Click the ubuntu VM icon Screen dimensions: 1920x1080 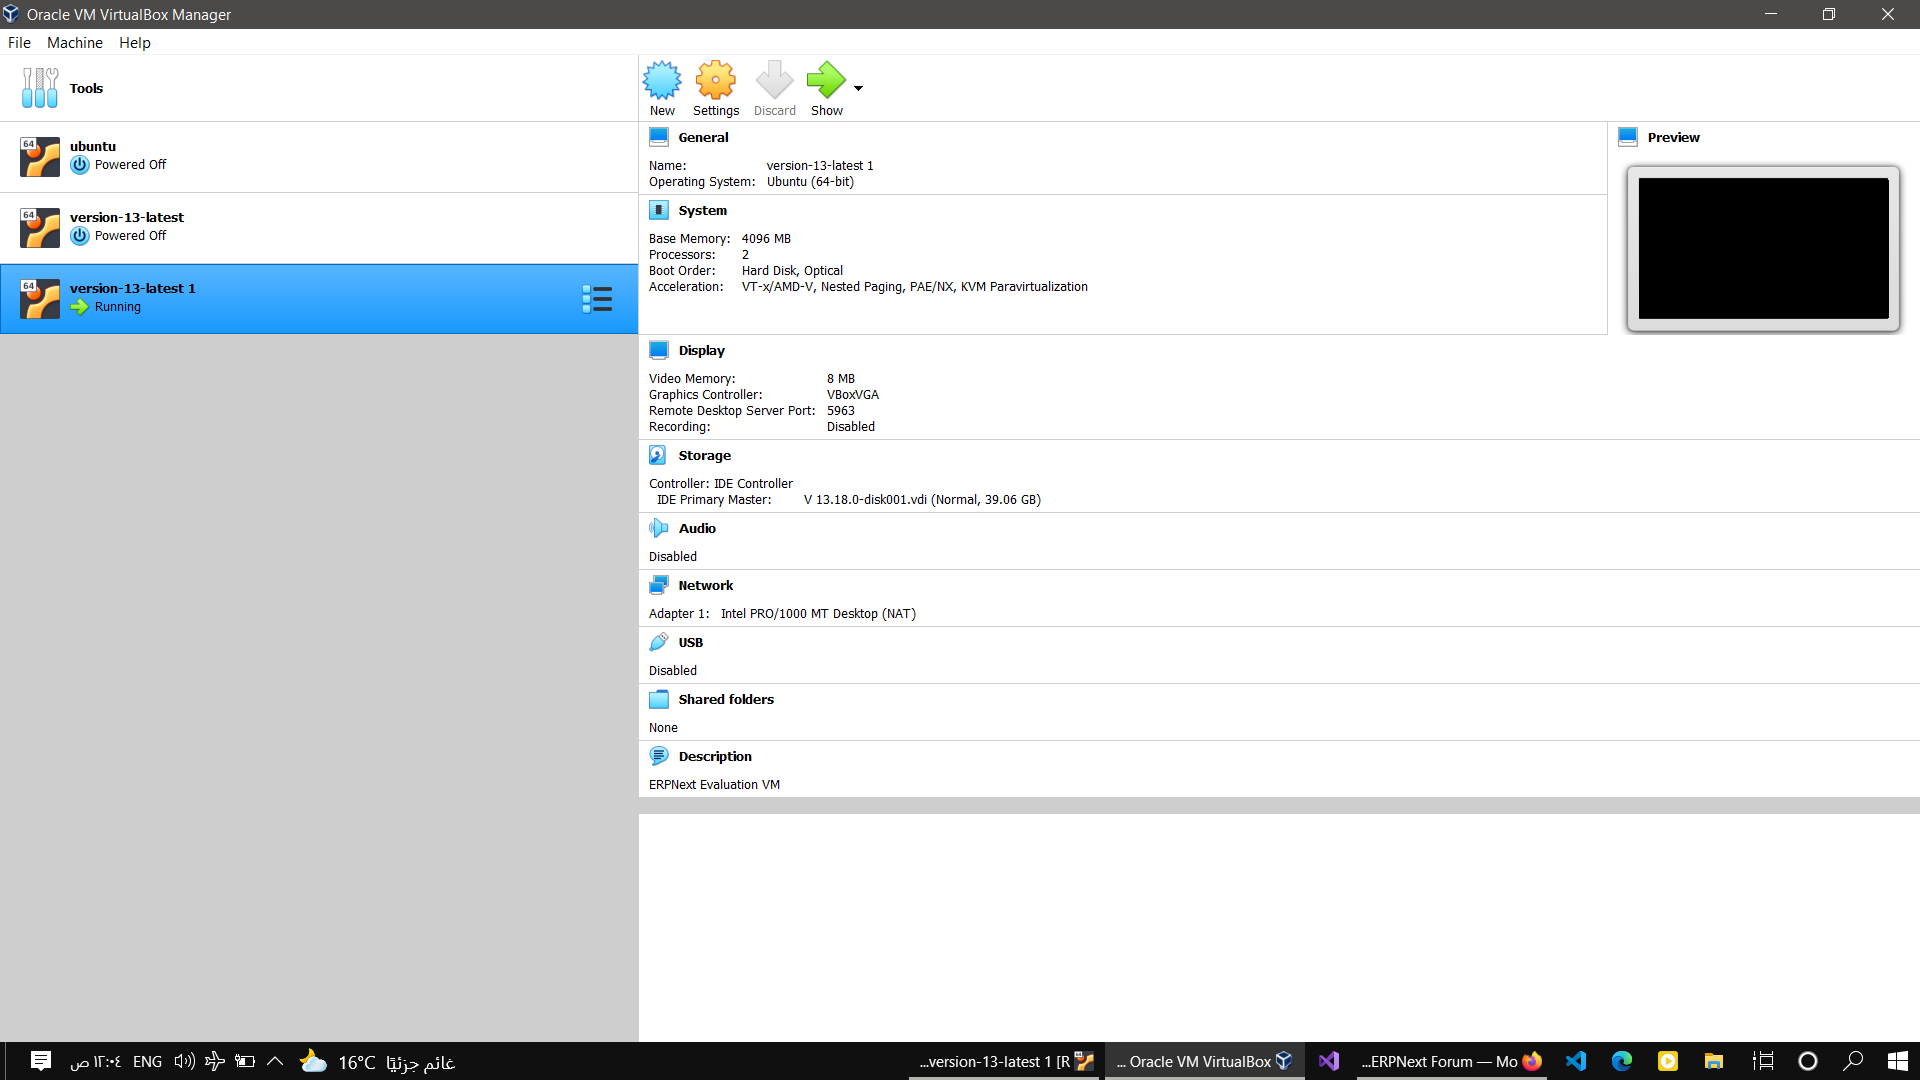point(40,157)
